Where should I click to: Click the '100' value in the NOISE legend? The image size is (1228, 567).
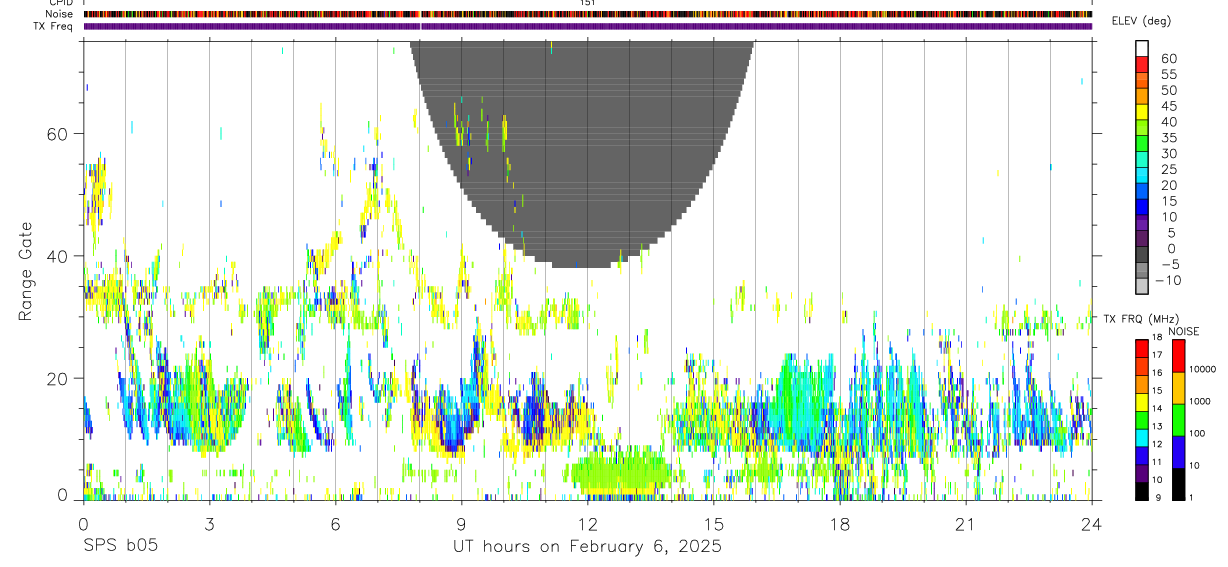pyautogui.click(x=1199, y=433)
